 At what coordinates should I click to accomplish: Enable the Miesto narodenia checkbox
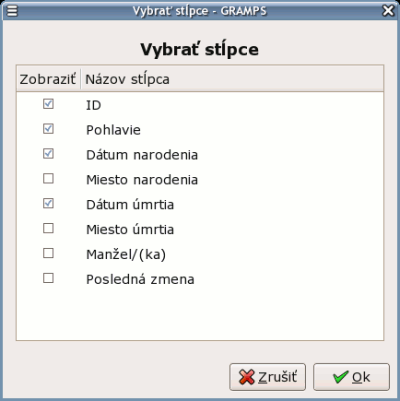pyautogui.click(x=48, y=179)
